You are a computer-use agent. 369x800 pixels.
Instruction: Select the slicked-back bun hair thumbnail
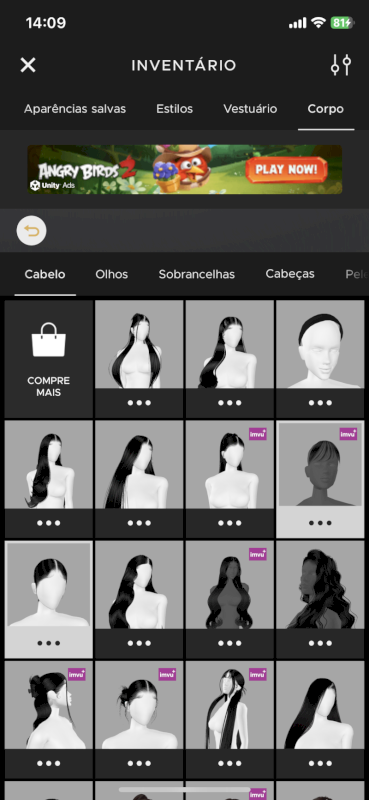coord(48,584)
